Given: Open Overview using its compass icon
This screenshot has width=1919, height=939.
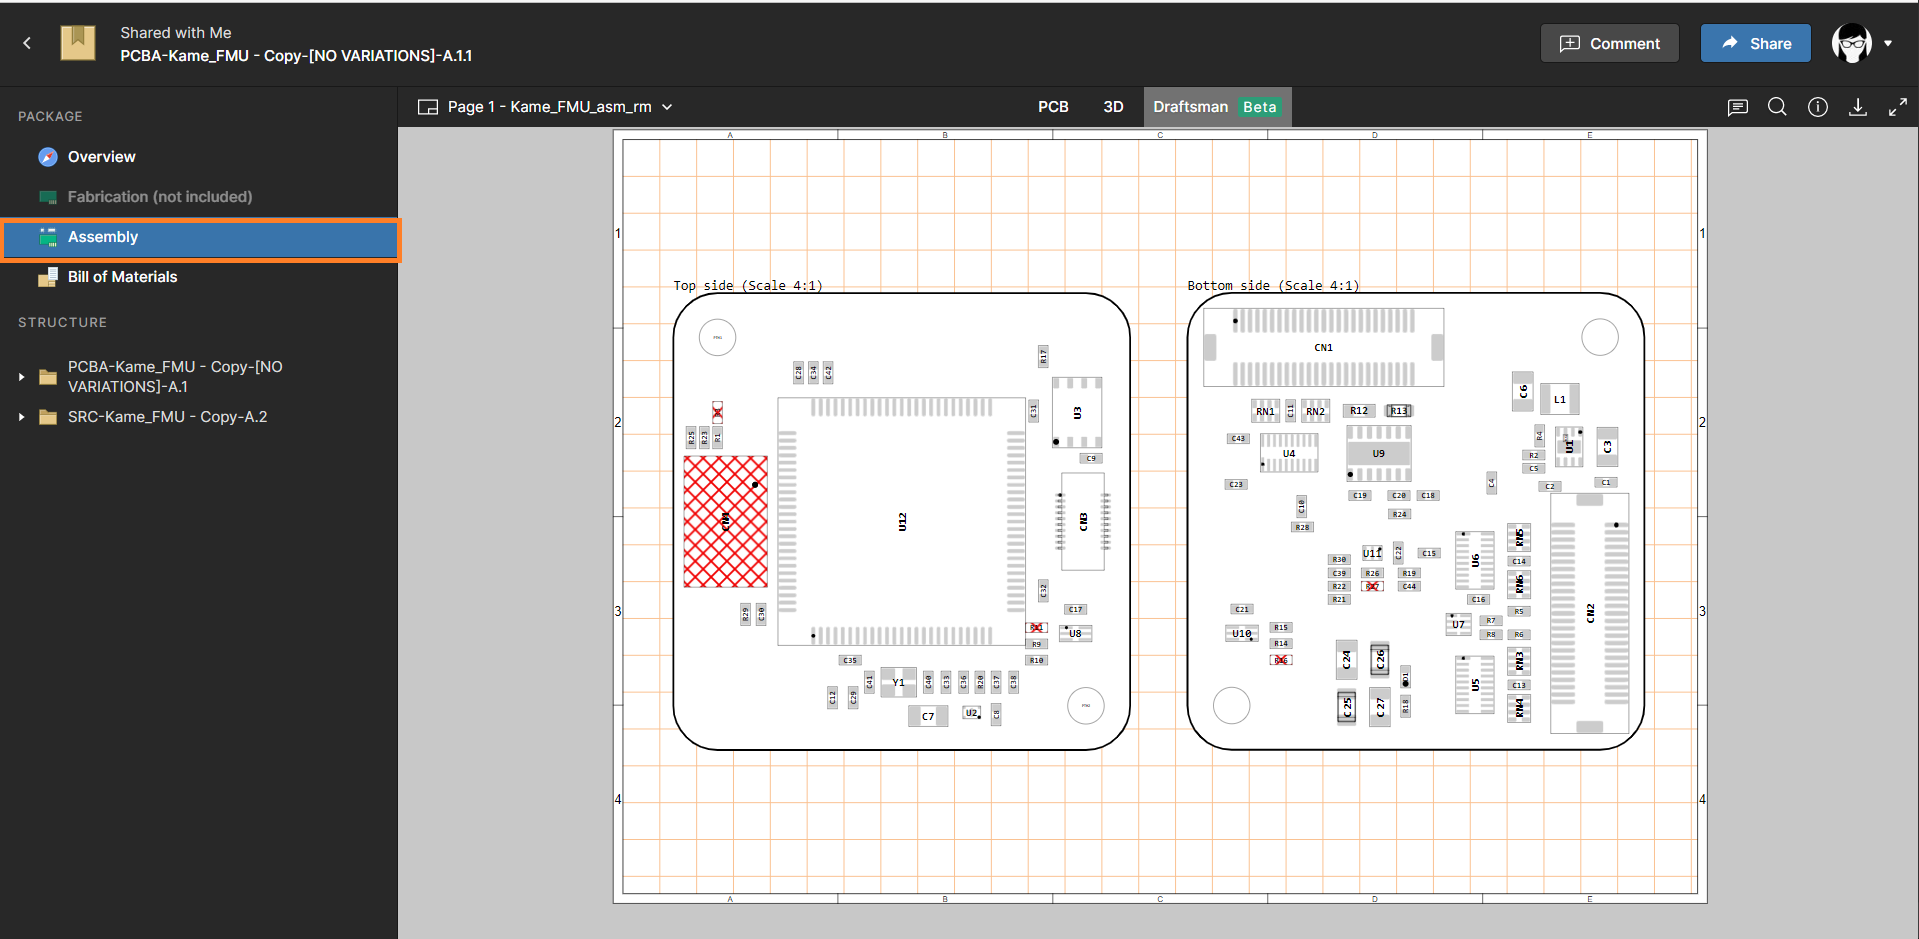Looking at the screenshot, I should click(47, 156).
